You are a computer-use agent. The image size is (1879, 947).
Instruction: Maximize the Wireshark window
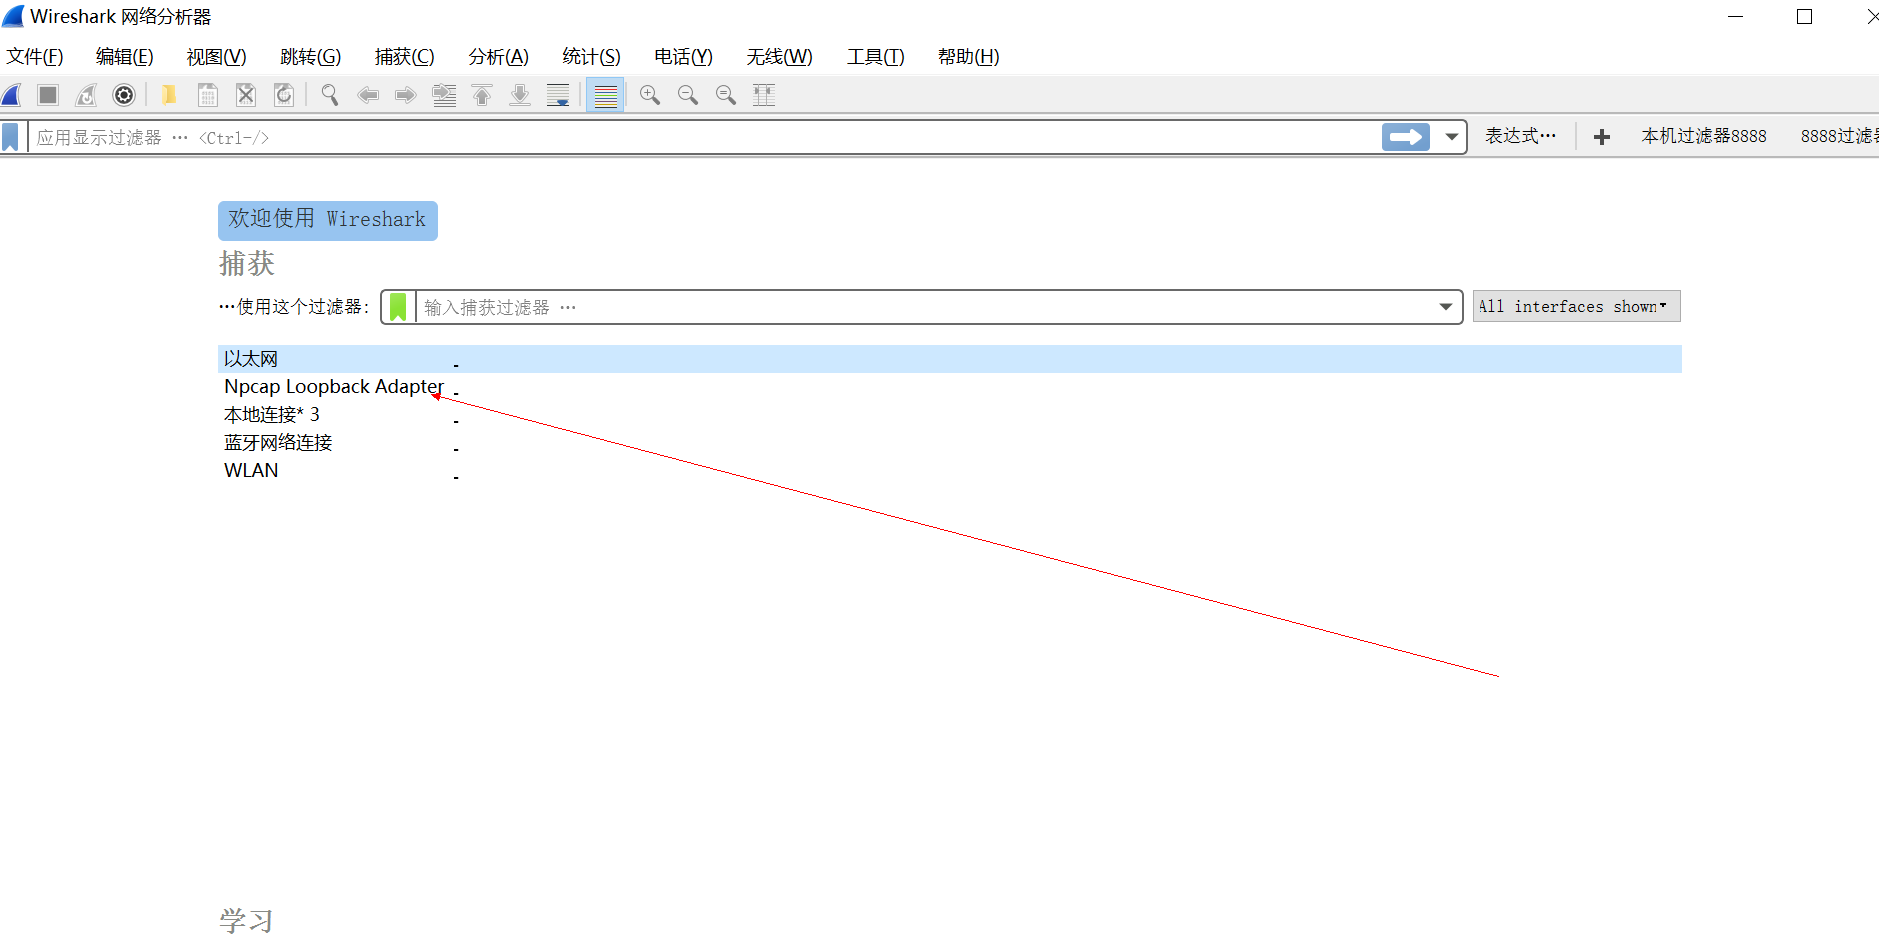point(1805,17)
